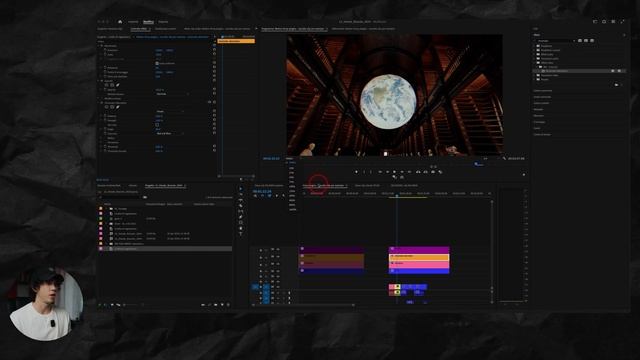
Task: Select the Pen tool in Tools panel
Action: pos(241,217)
